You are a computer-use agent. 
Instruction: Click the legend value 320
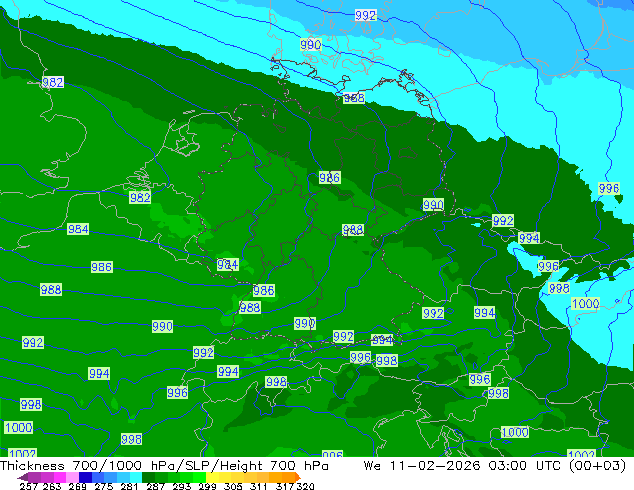[x=305, y=486]
